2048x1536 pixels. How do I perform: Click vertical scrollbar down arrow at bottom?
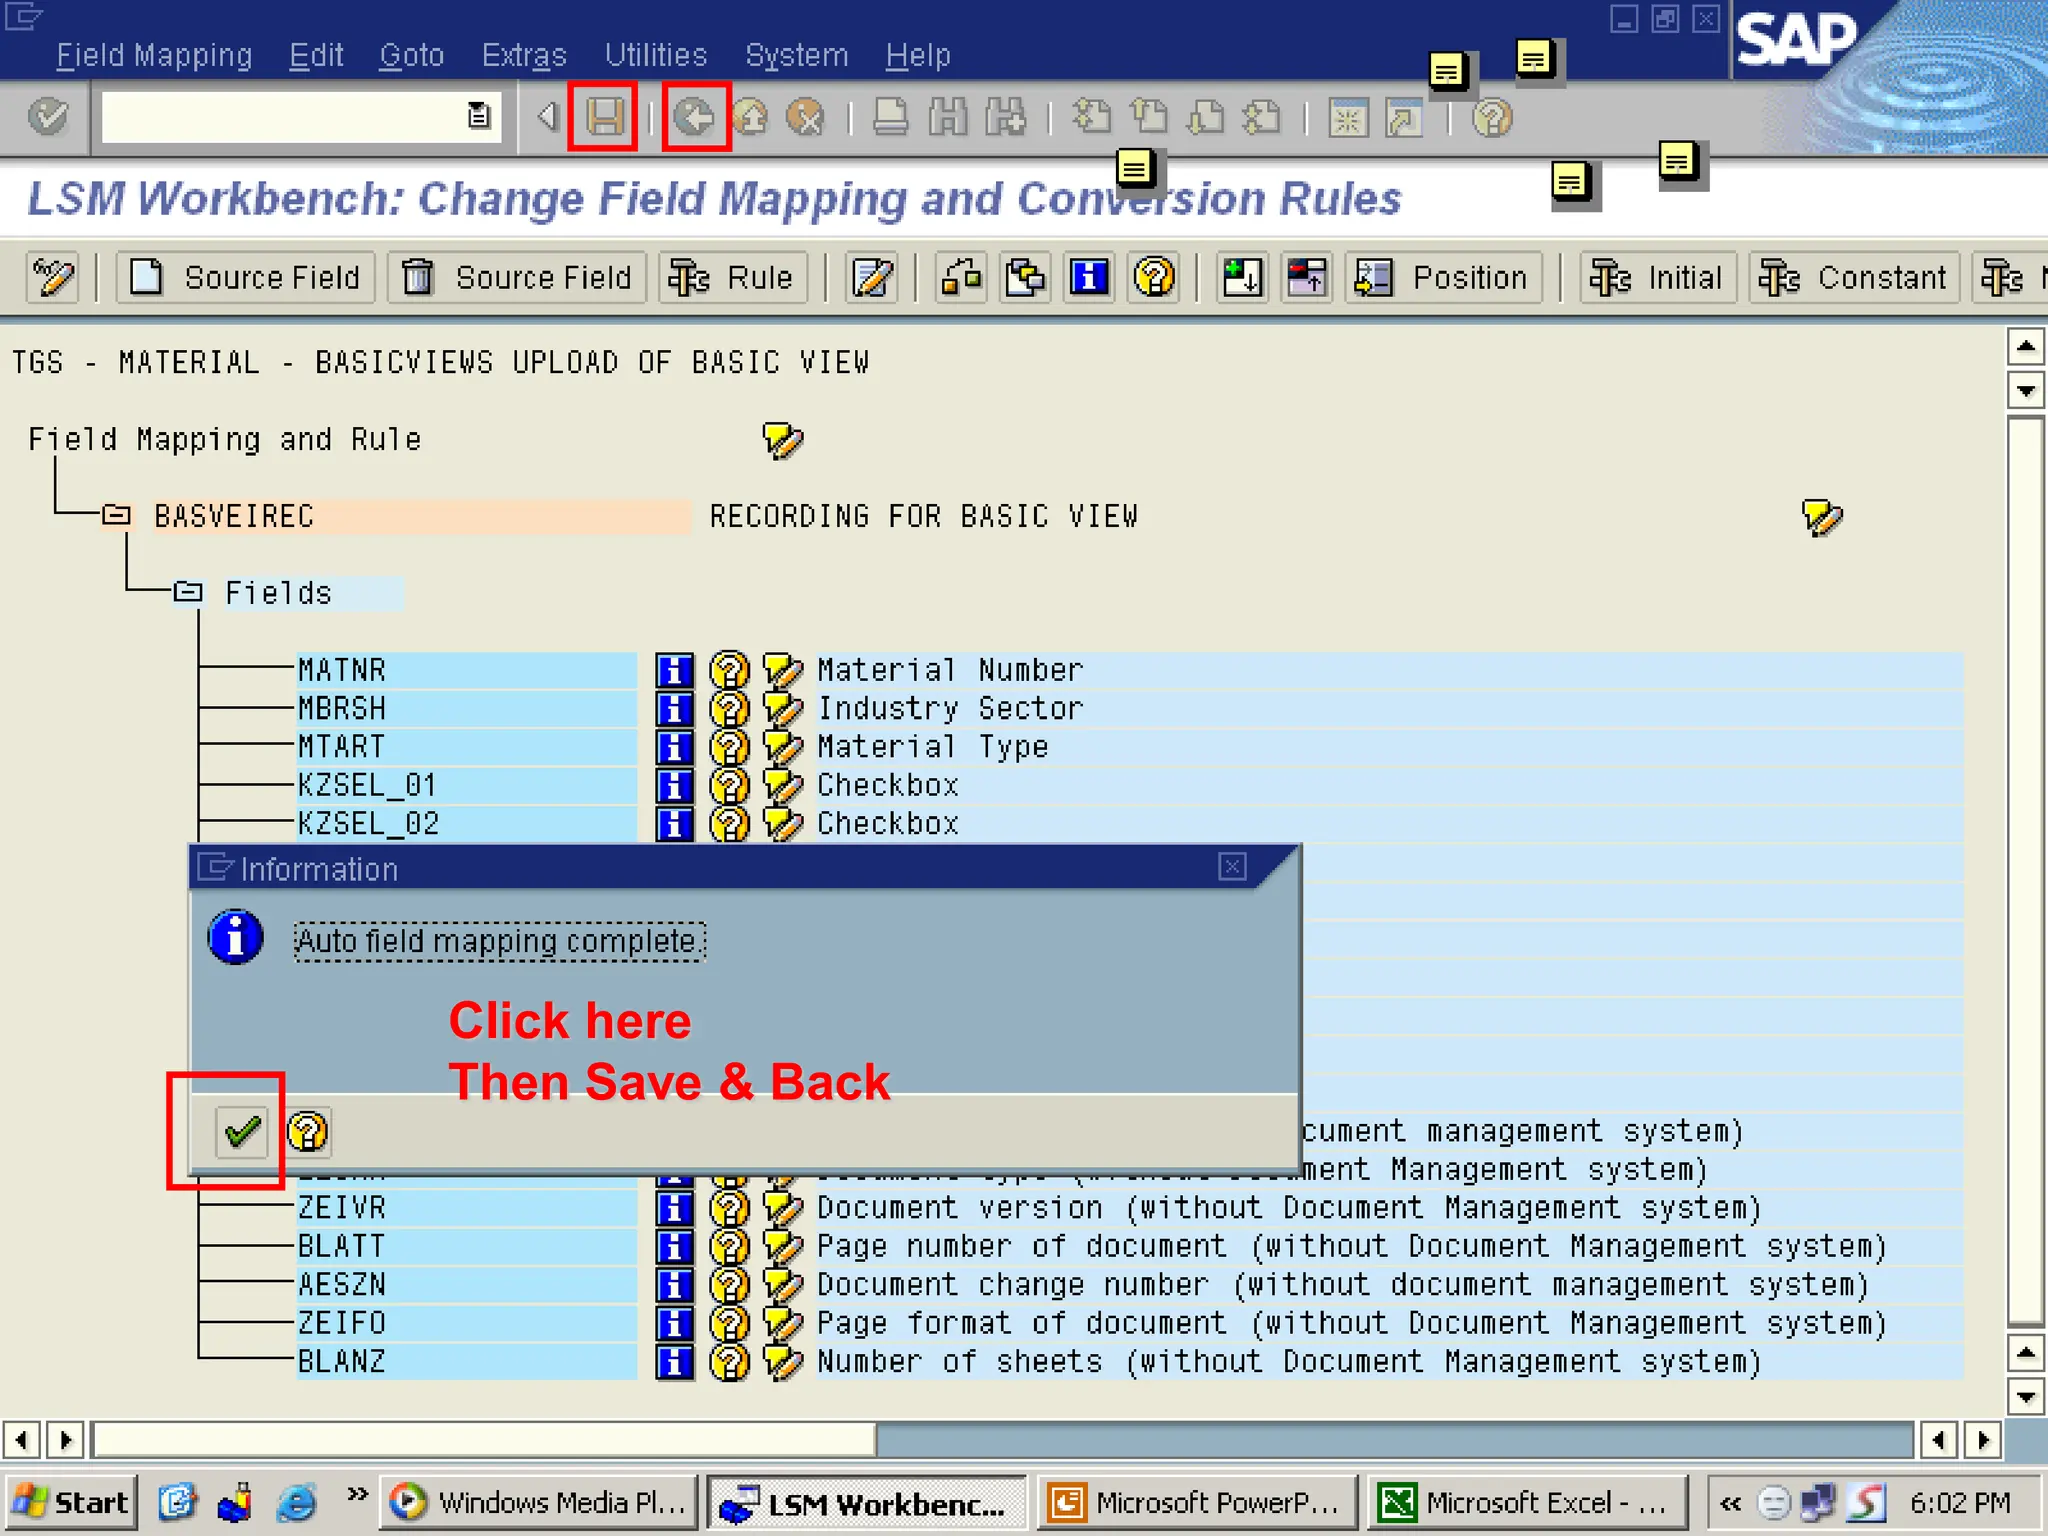pyautogui.click(x=2025, y=1396)
